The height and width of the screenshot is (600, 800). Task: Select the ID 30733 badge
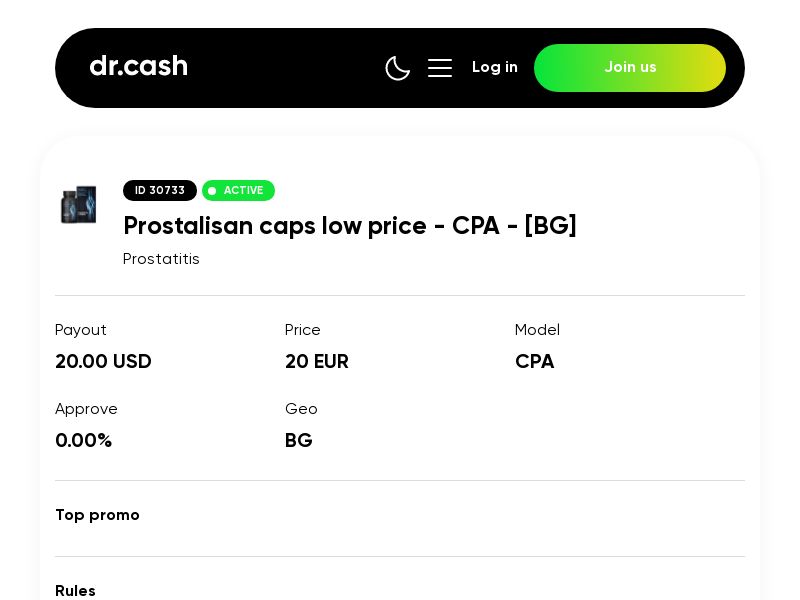(x=160, y=190)
